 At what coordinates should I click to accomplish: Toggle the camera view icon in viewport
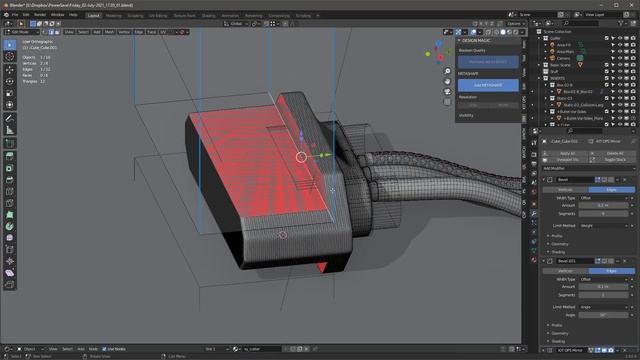447,91
